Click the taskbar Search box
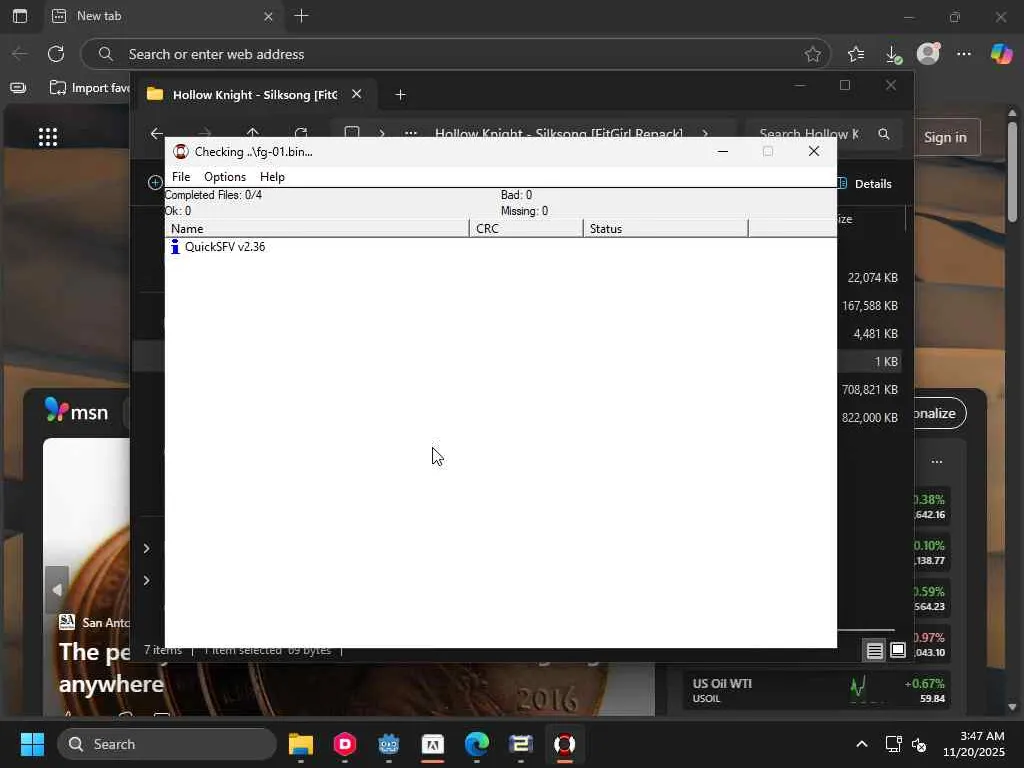 pos(167,744)
